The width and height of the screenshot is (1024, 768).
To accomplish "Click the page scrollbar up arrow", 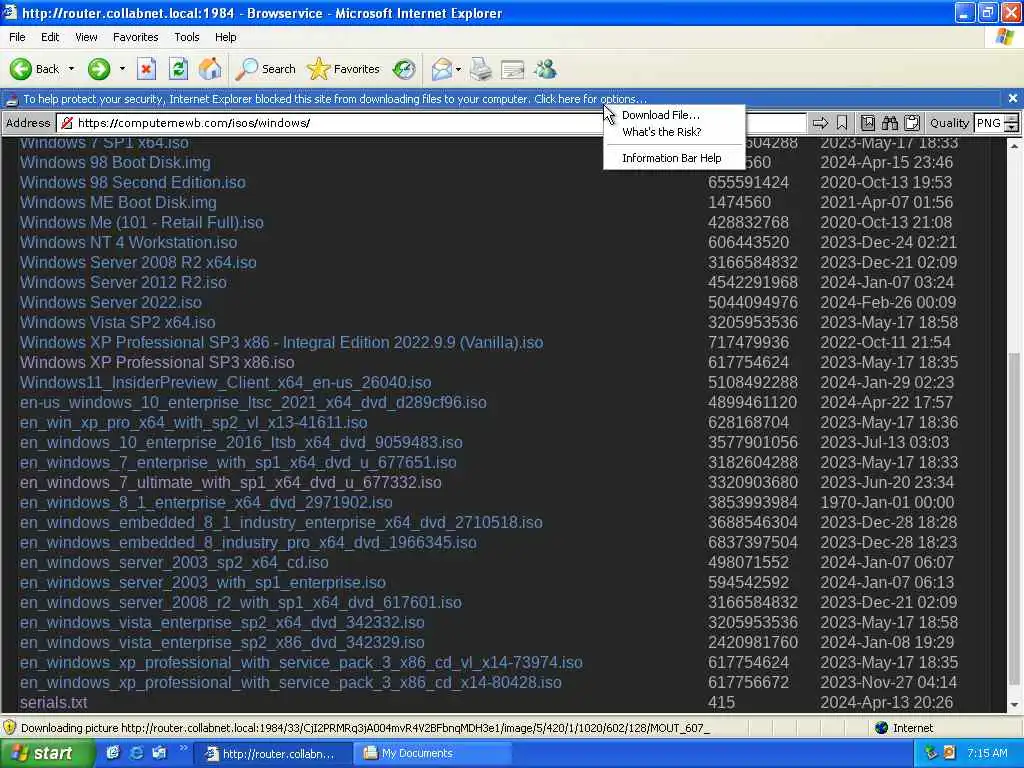I will click(x=1014, y=146).
